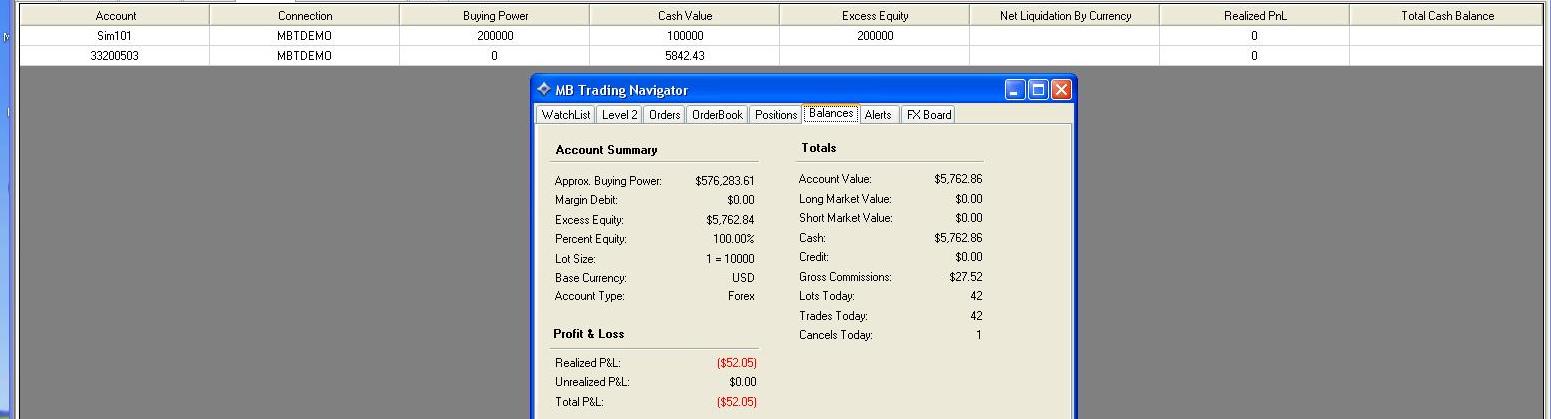Click MBTDEMO connection in the Sim101 row

click(x=305, y=36)
